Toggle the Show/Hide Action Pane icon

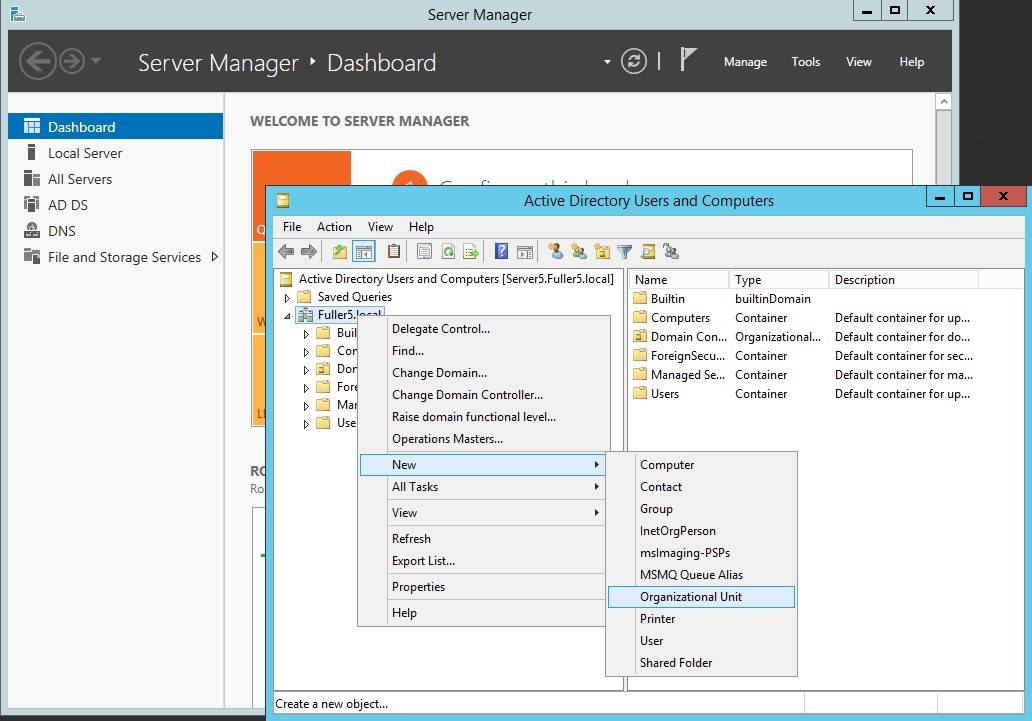(x=525, y=252)
